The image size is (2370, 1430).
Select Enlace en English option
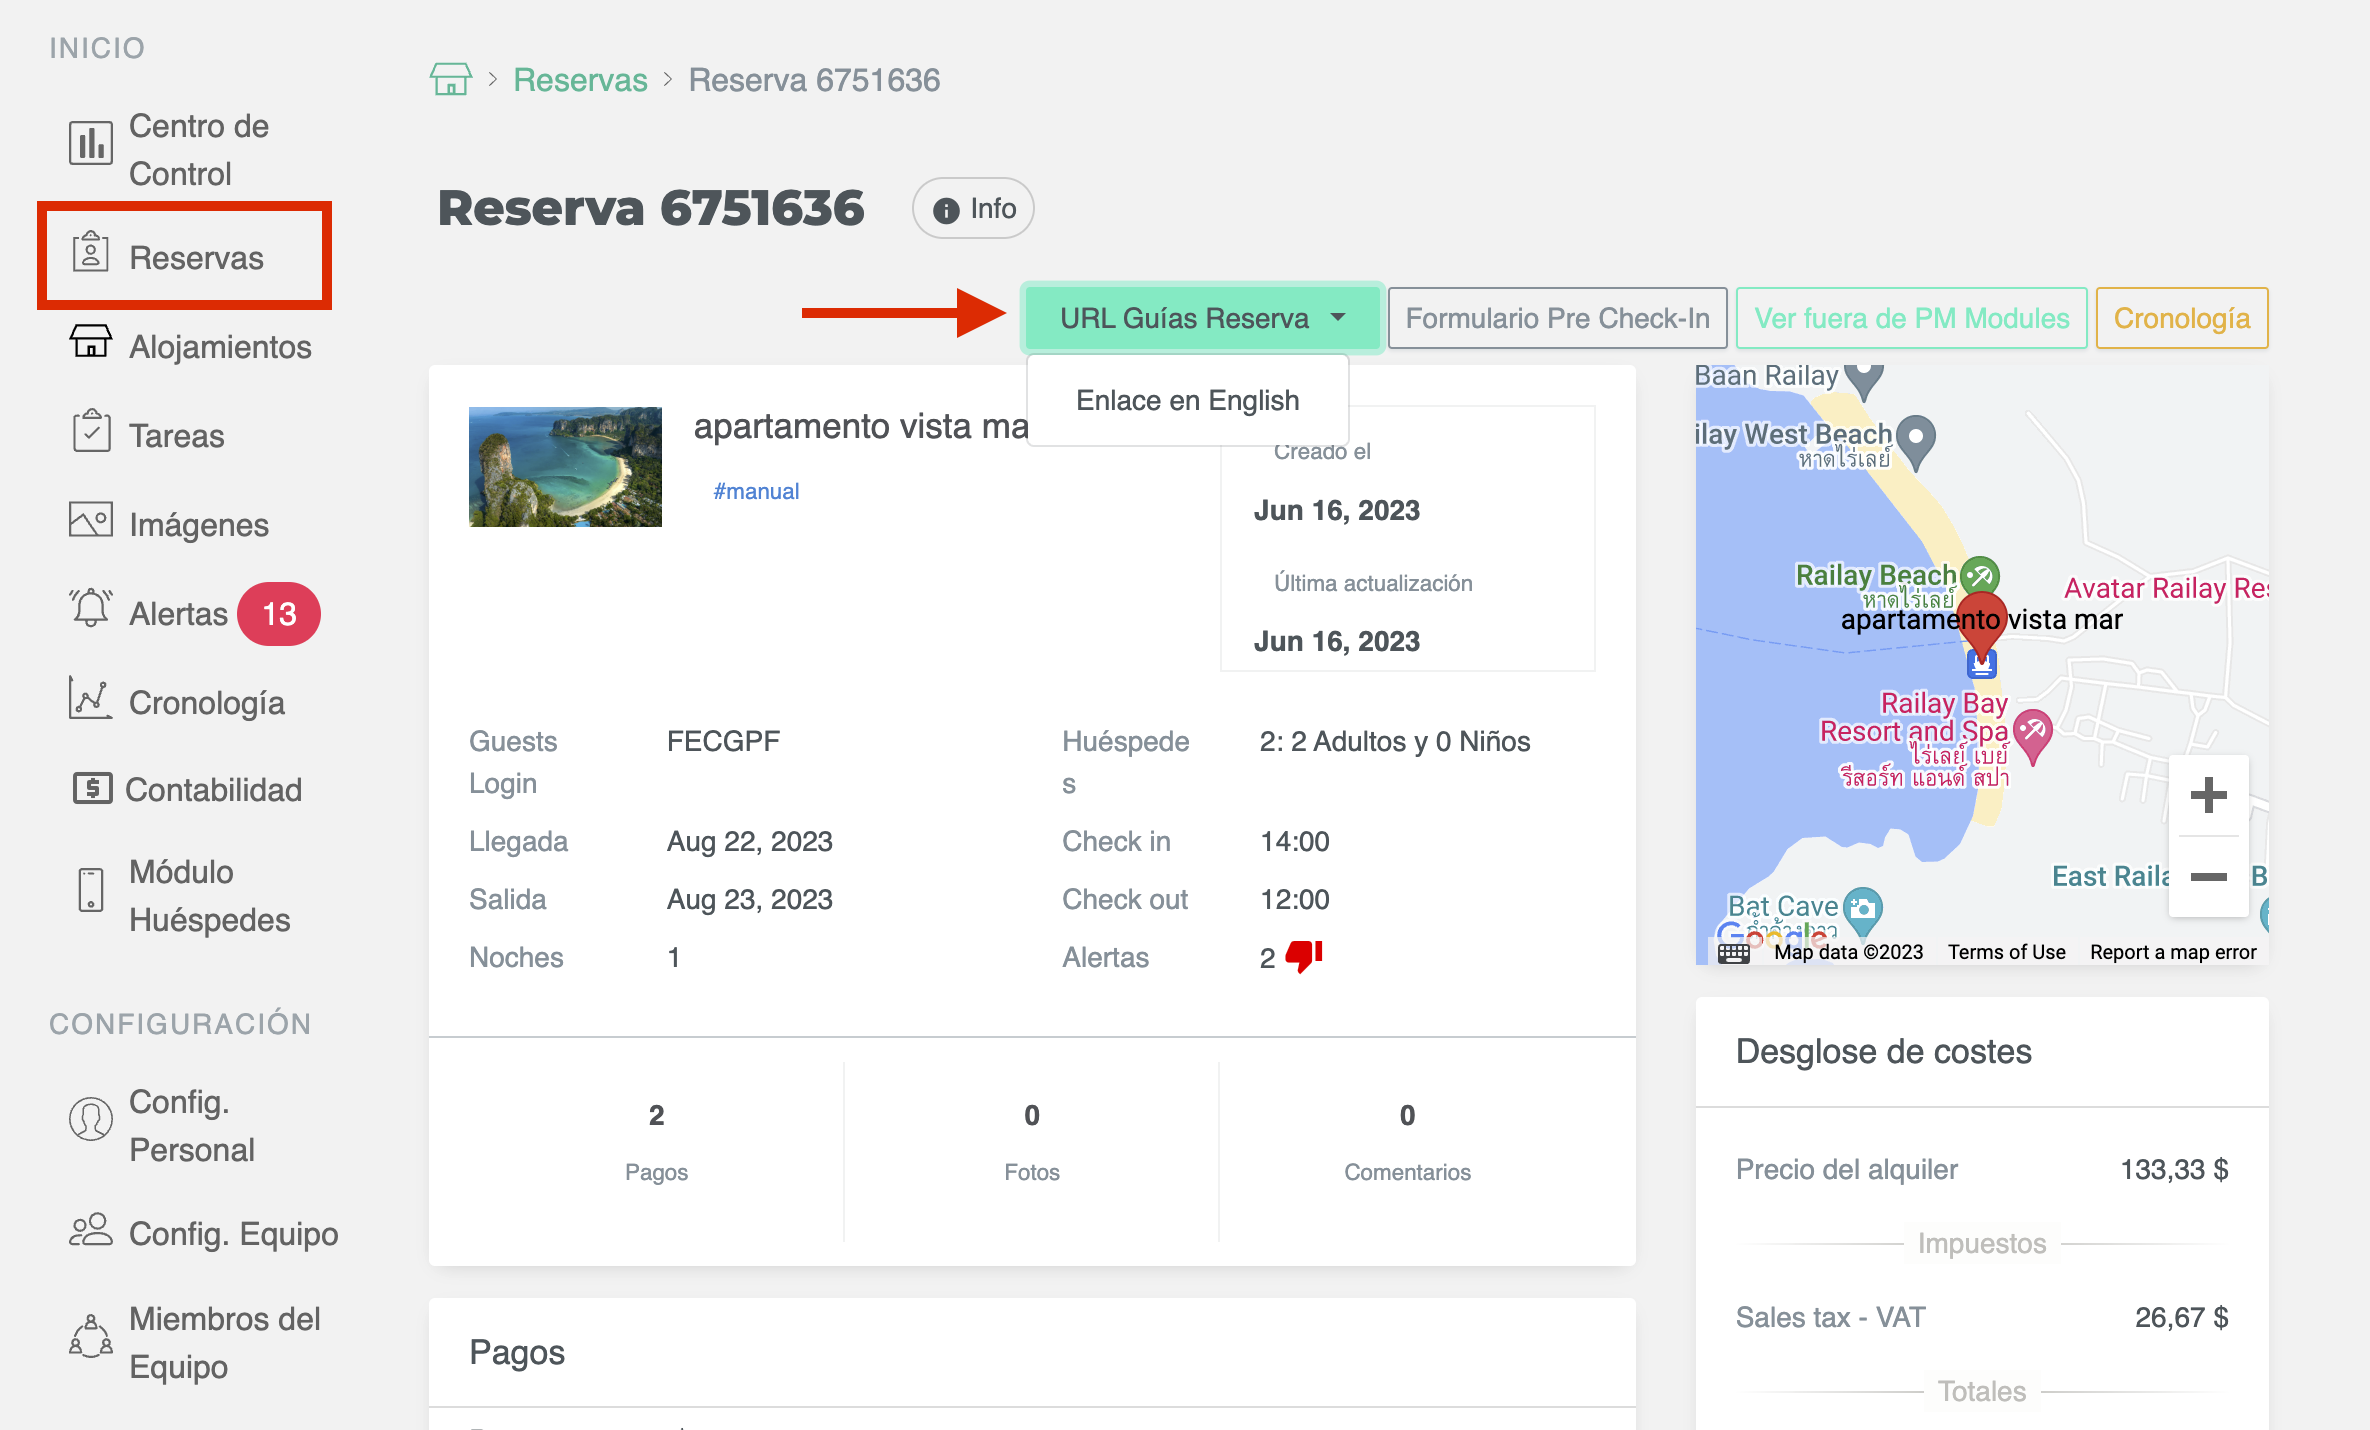point(1187,400)
